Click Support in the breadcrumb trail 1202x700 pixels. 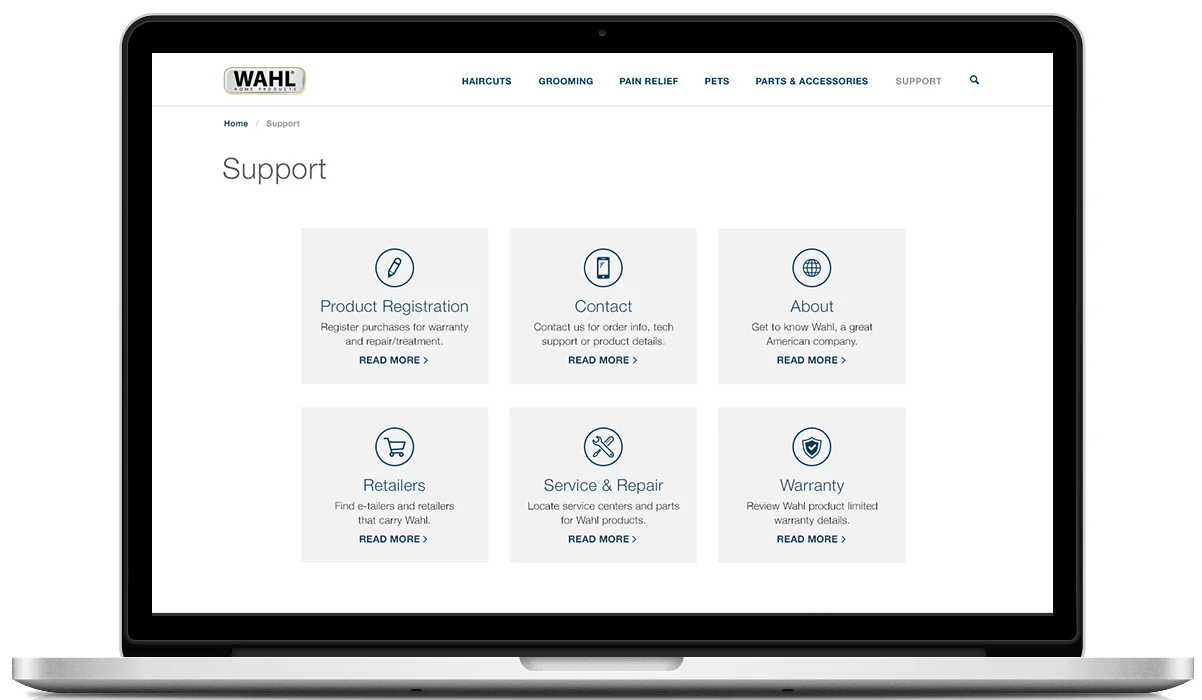tap(283, 124)
